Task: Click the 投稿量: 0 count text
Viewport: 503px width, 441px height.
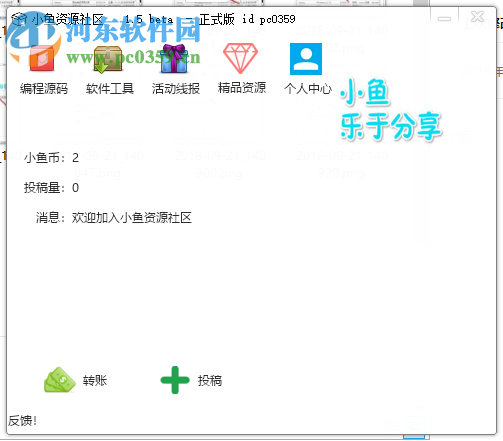Action: point(51,188)
